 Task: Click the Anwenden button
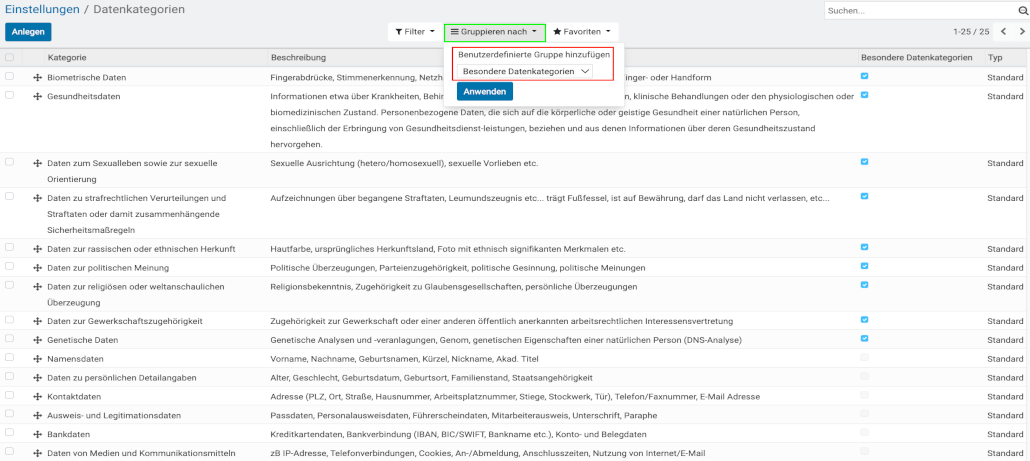(484, 92)
